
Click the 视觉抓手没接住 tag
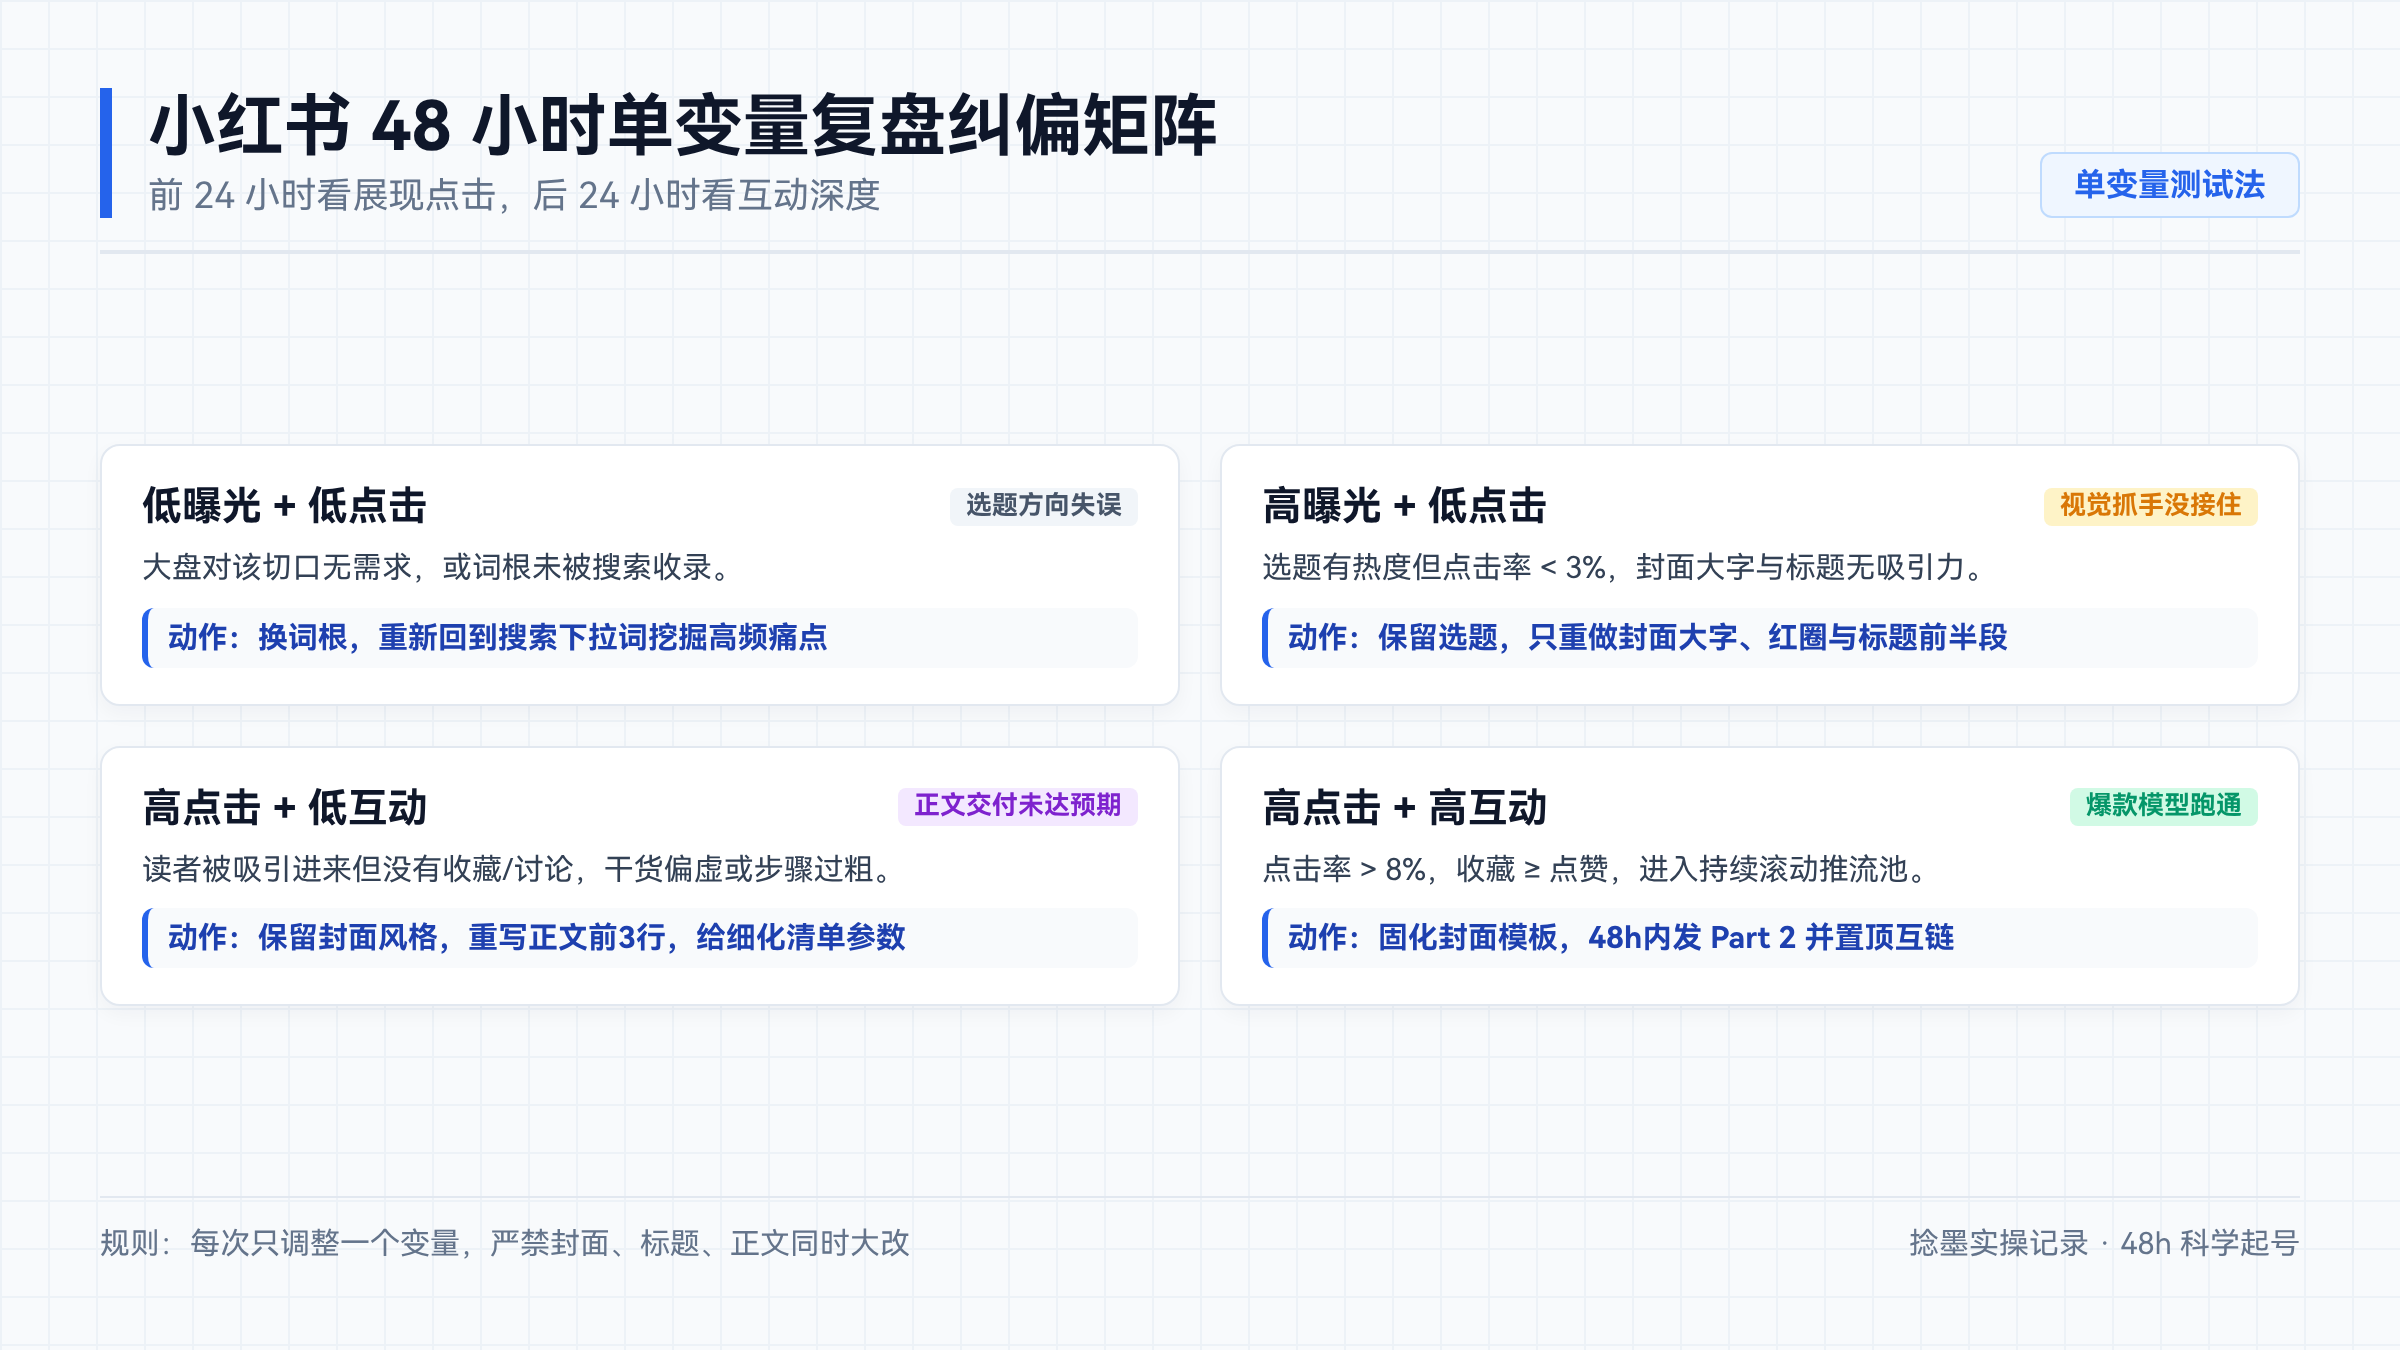pyautogui.click(x=2150, y=505)
